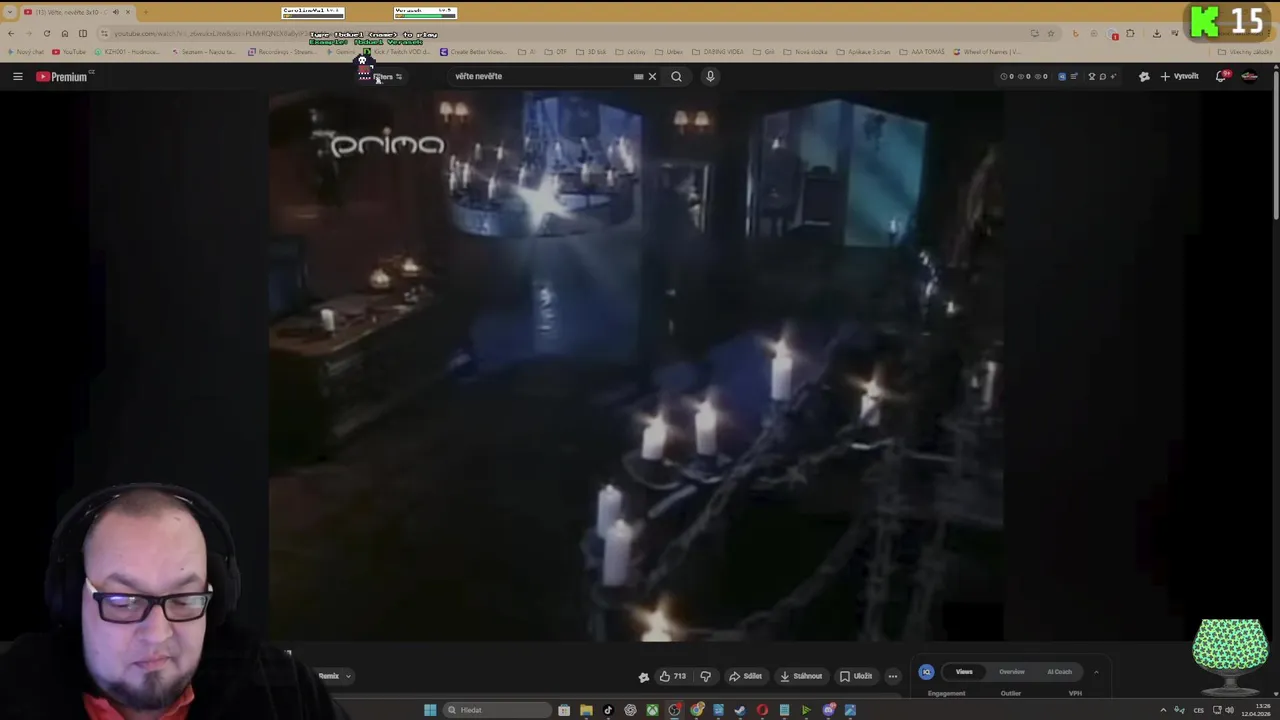Open the YouTube bookmark
The width and height of the screenshot is (1280, 720).
(x=70, y=52)
